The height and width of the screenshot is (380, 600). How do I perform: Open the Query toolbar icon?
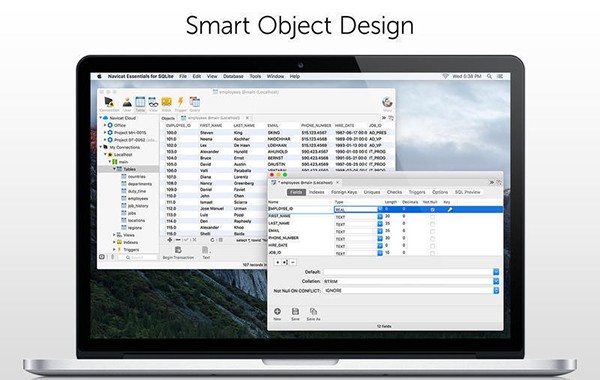pyautogui.click(x=195, y=102)
